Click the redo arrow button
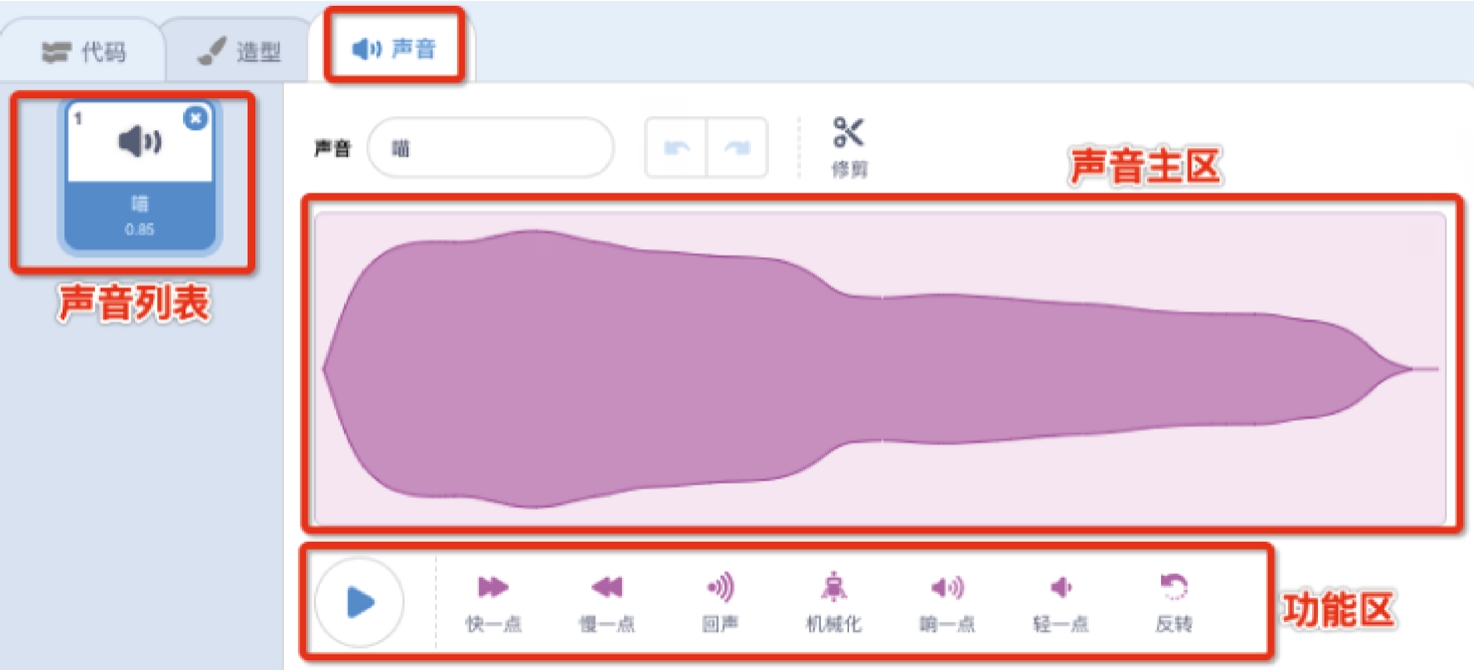 (737, 148)
